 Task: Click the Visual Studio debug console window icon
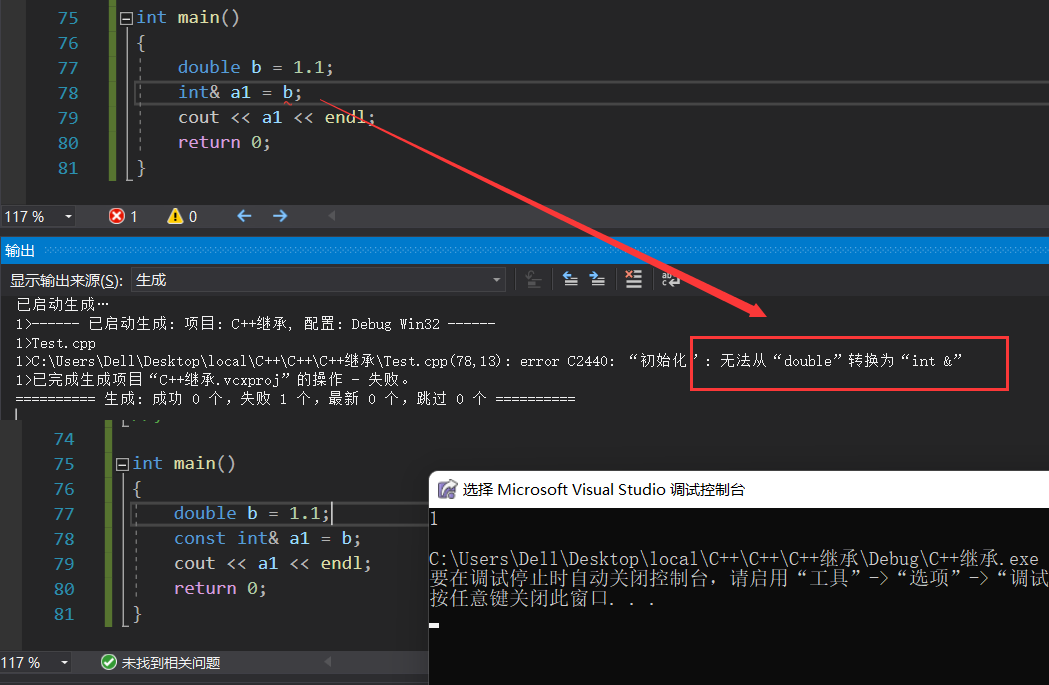447,490
